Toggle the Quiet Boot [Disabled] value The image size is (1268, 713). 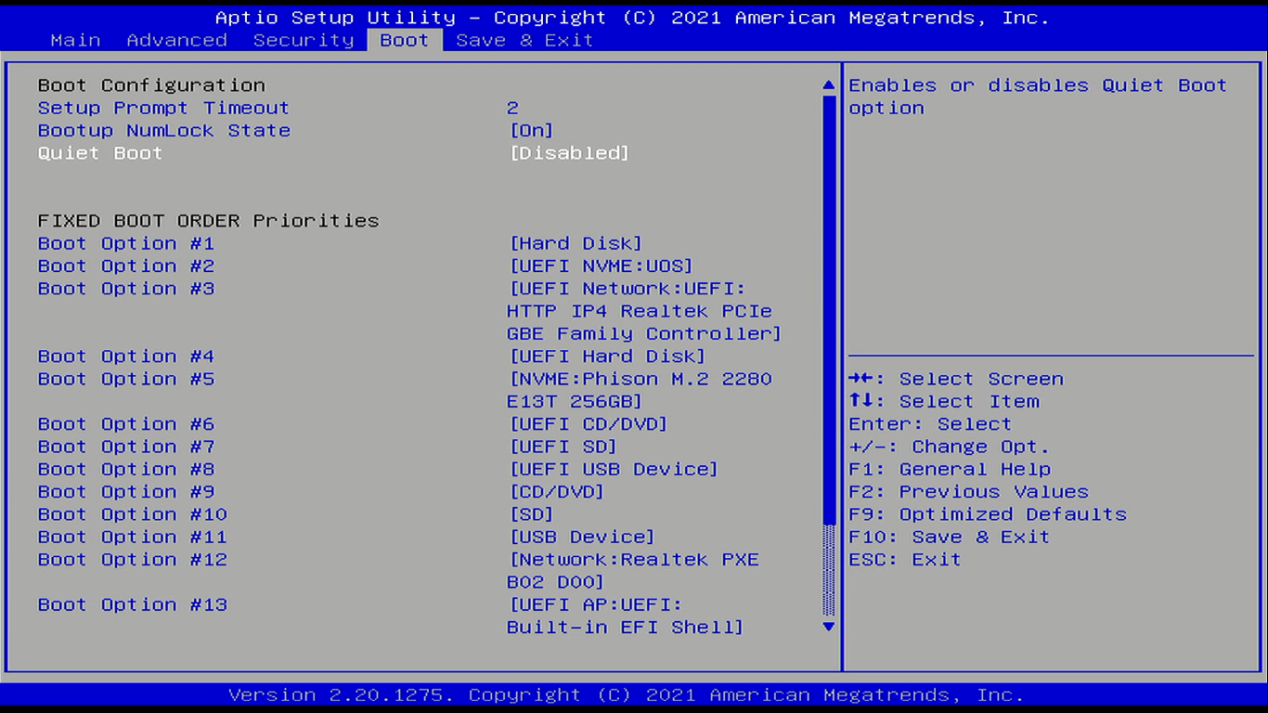(x=569, y=153)
